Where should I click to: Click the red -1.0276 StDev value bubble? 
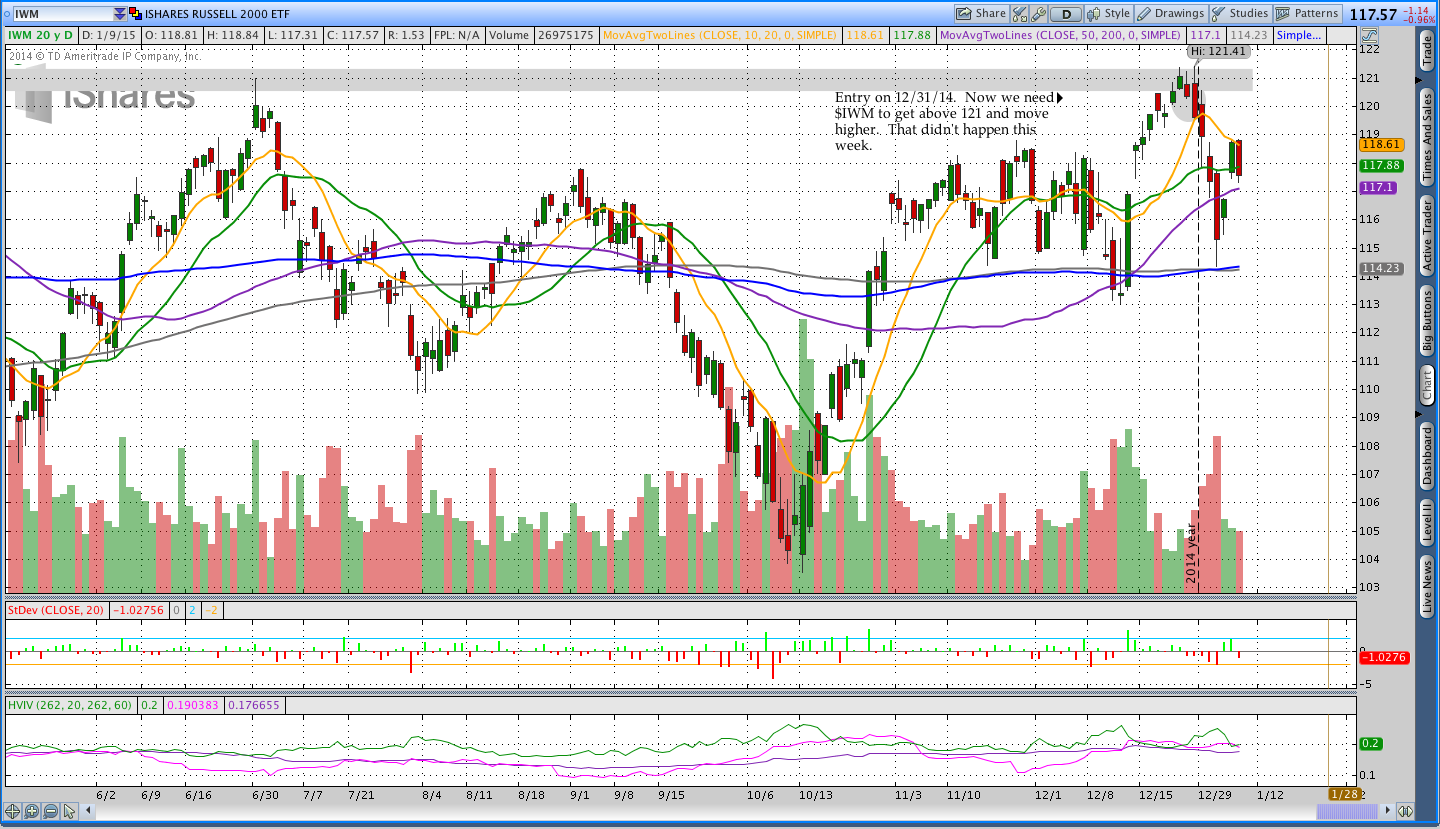(1386, 657)
